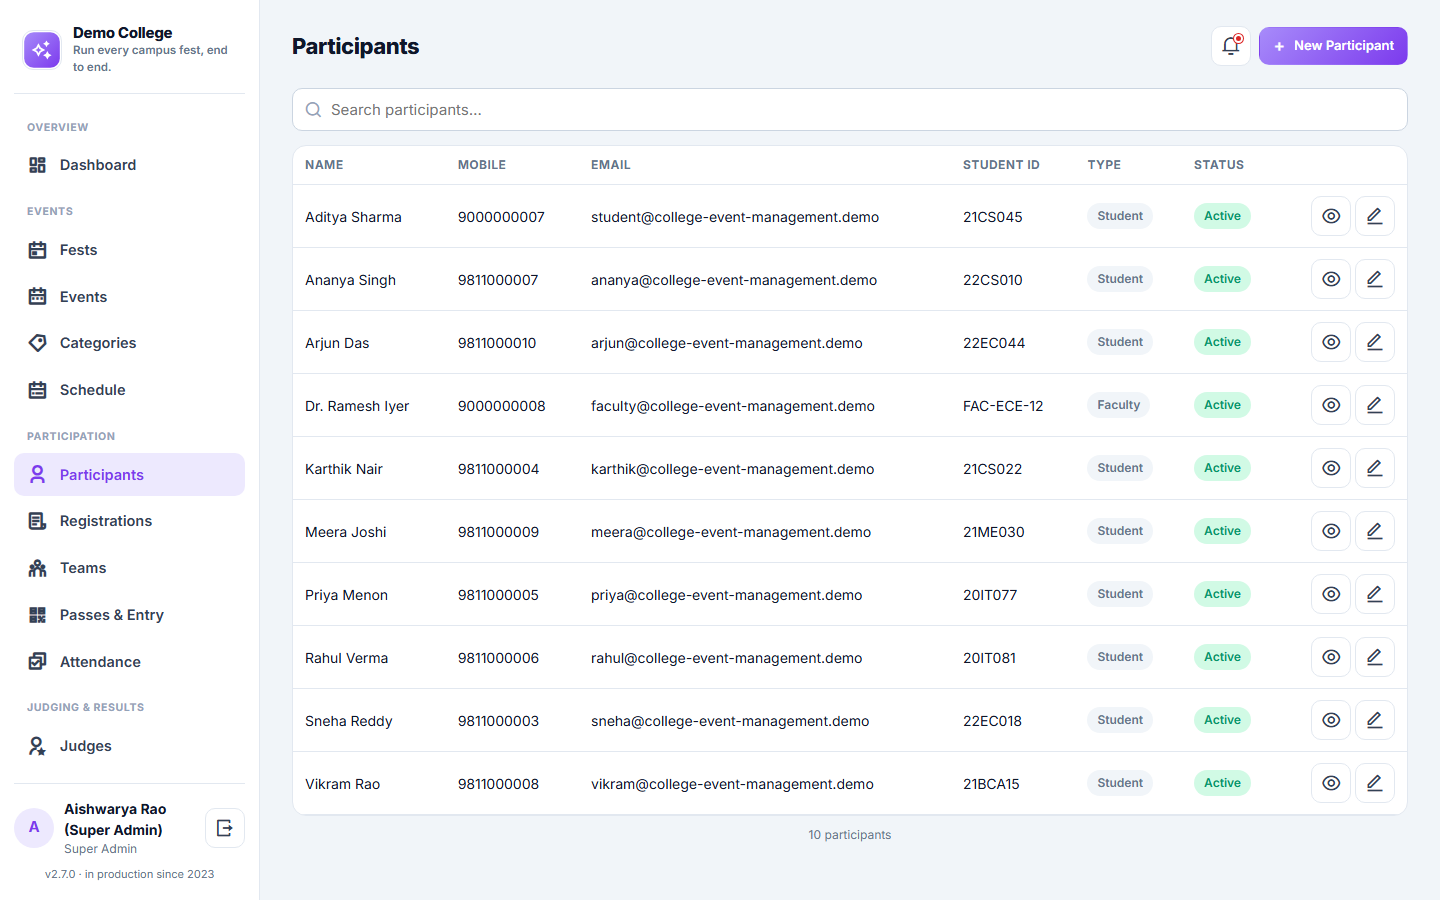This screenshot has width=1440, height=900.
Task: Click the Demo College sparkle logo
Action: click(42, 50)
